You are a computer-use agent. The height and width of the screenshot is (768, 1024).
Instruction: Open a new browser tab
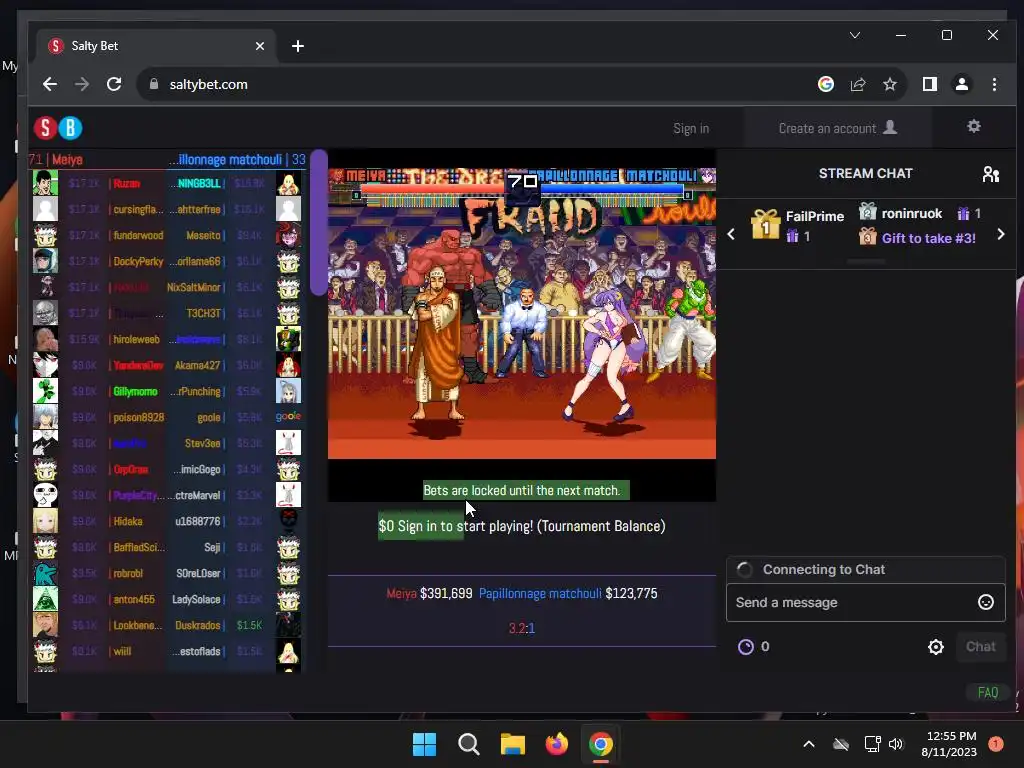[x=298, y=46]
